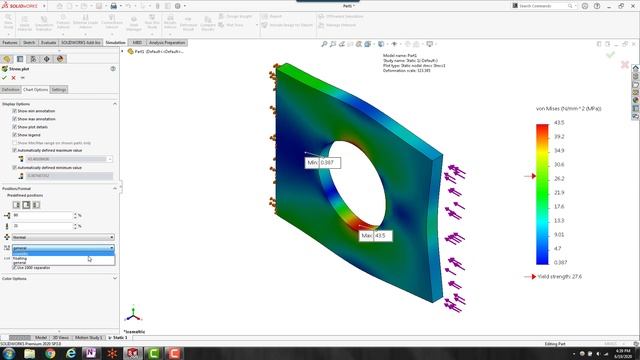Collapse the Position/Format section
Screen dimensions: 640x360
pos(115,189)
